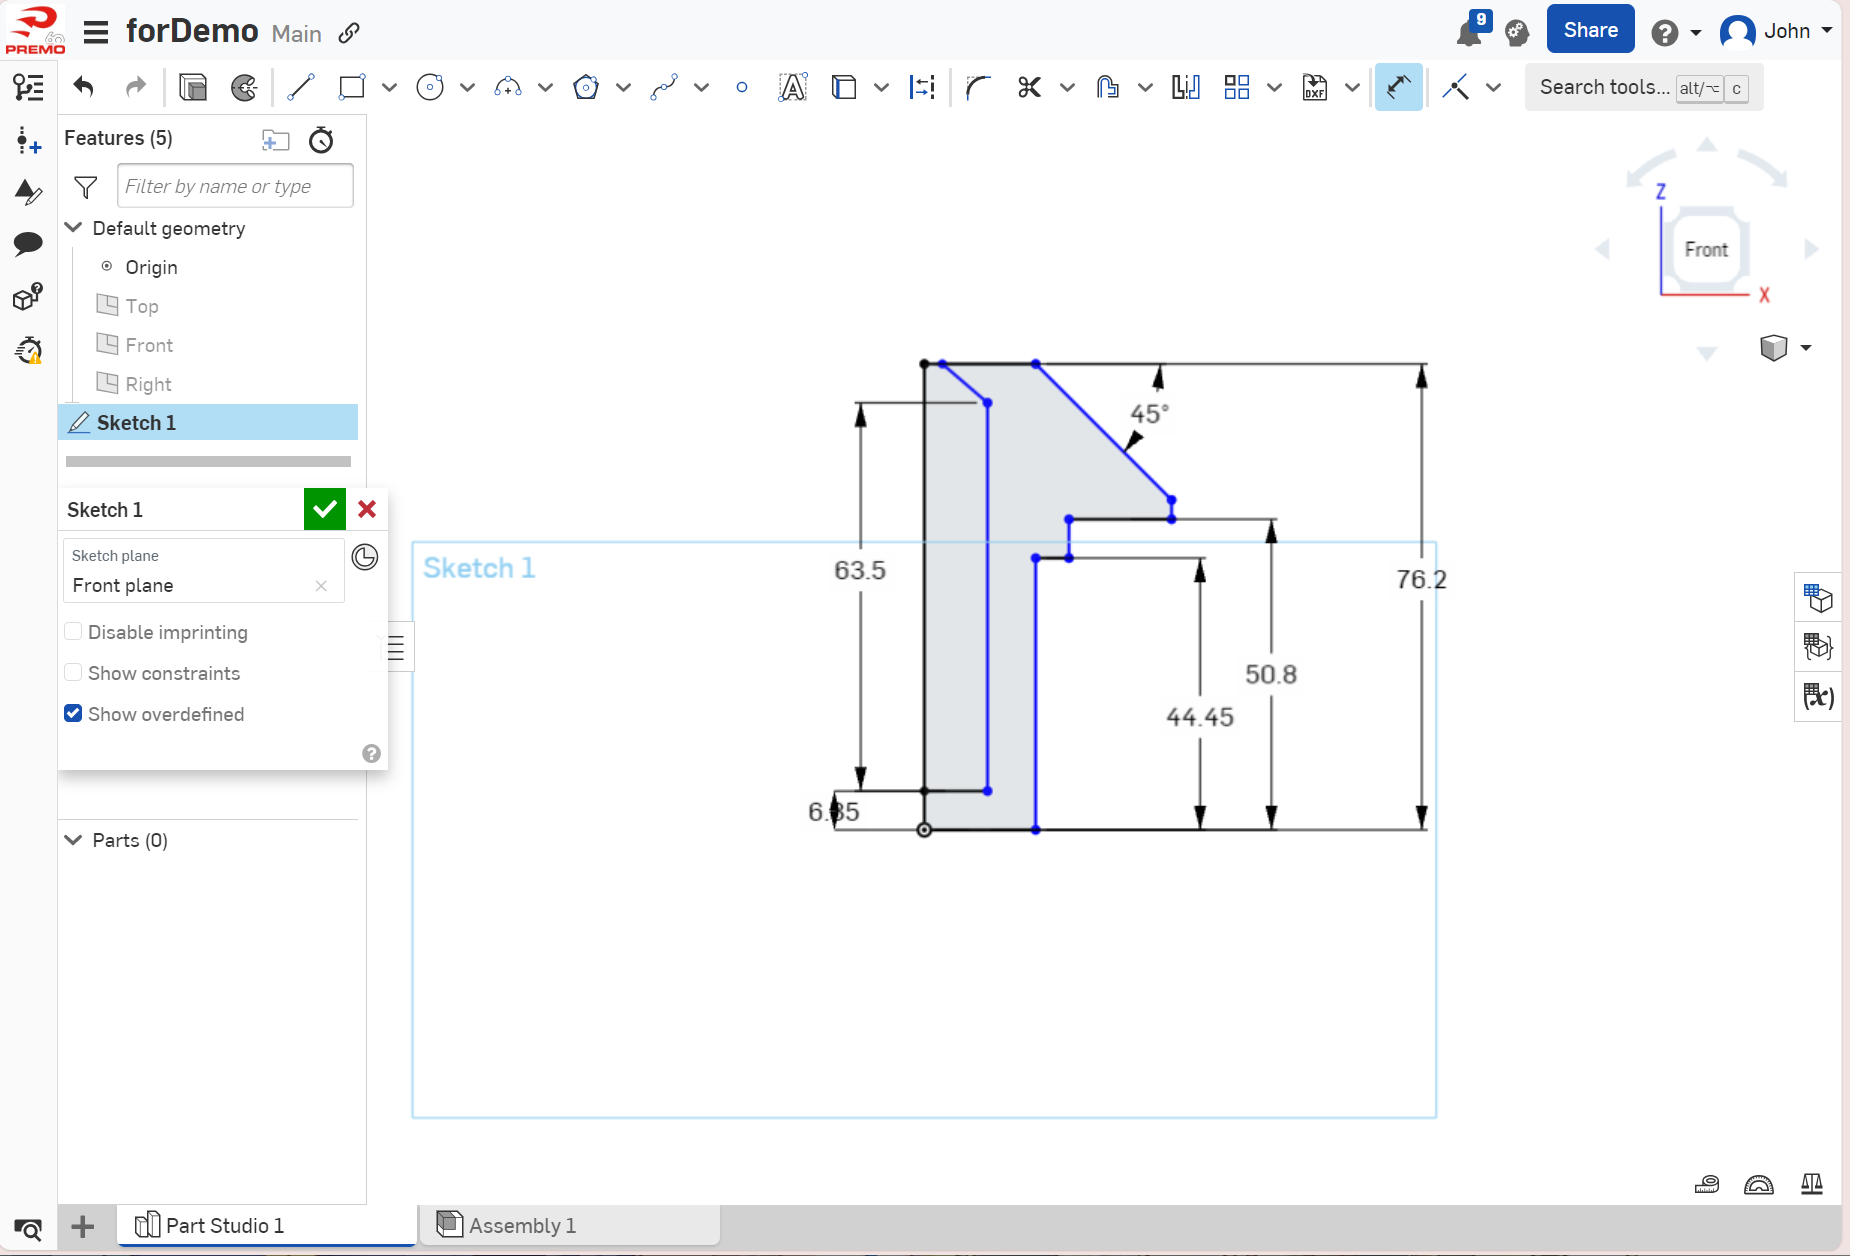Click the Dimension tool in toolbar
Viewport: 1850px width, 1256px height.
click(1398, 88)
